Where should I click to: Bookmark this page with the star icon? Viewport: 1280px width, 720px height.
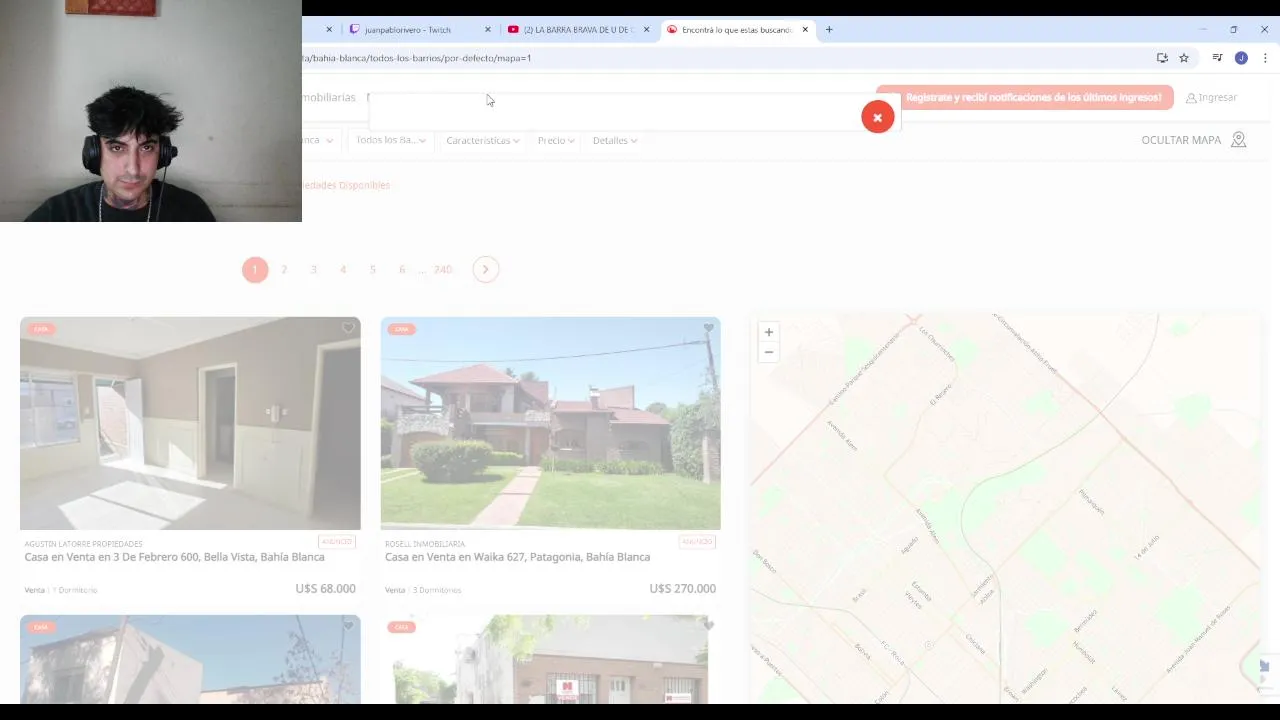(x=1184, y=58)
